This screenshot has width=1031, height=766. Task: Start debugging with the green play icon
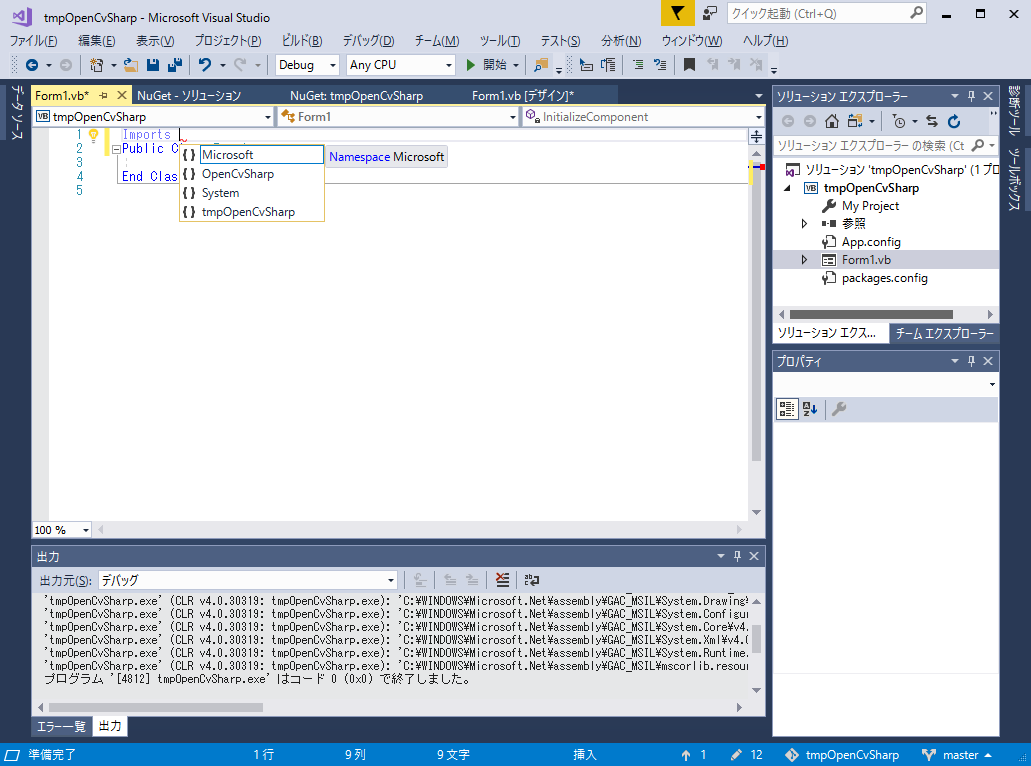click(470, 64)
